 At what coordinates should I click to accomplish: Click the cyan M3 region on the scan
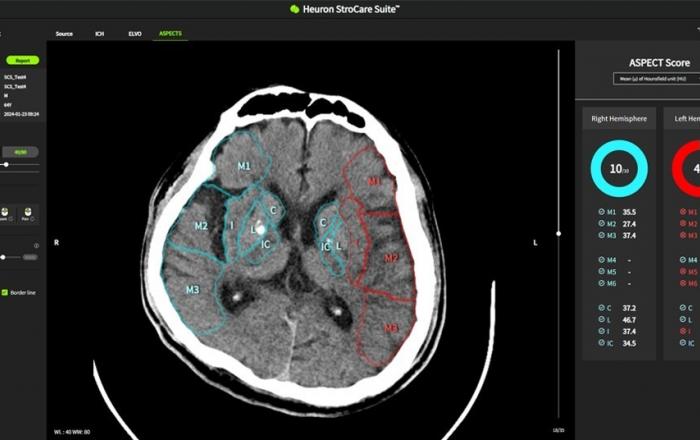point(192,290)
